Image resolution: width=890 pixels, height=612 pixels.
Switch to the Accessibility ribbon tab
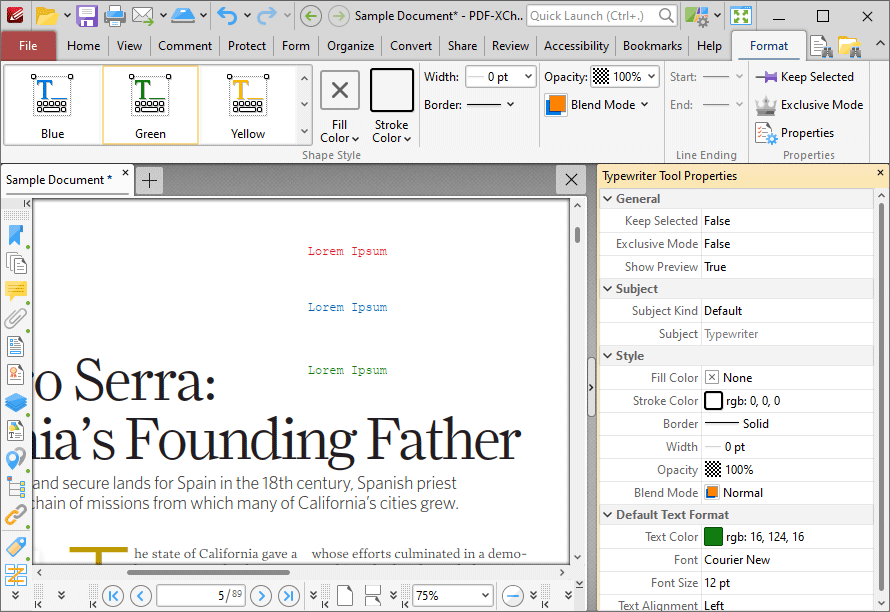pyautogui.click(x=576, y=46)
